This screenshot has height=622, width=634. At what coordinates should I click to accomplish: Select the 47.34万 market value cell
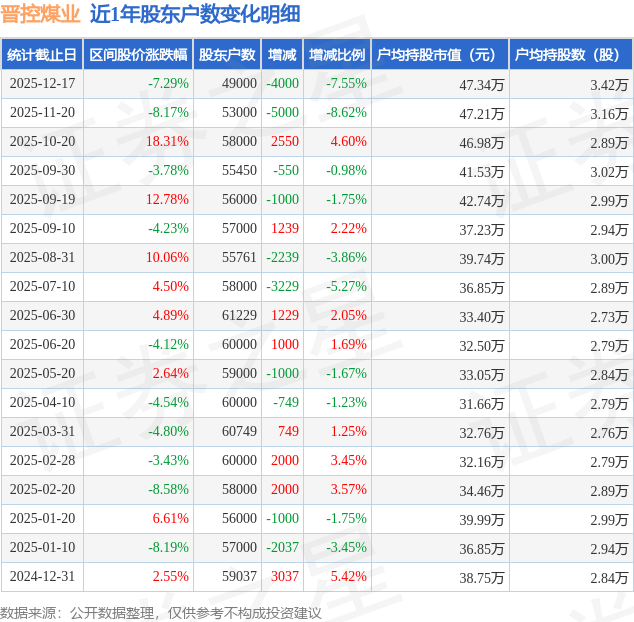[481, 84]
